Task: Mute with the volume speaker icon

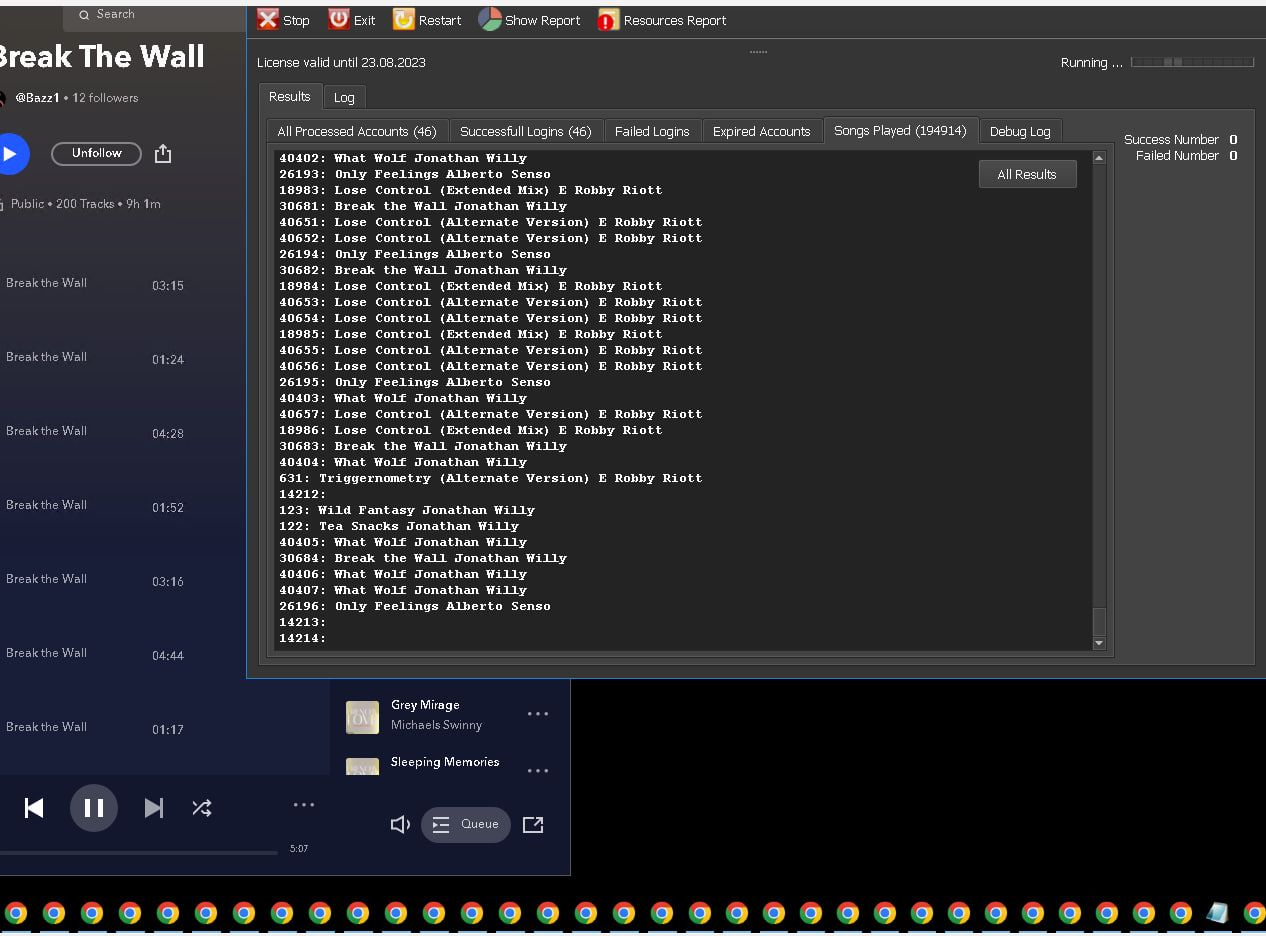Action: tap(400, 824)
